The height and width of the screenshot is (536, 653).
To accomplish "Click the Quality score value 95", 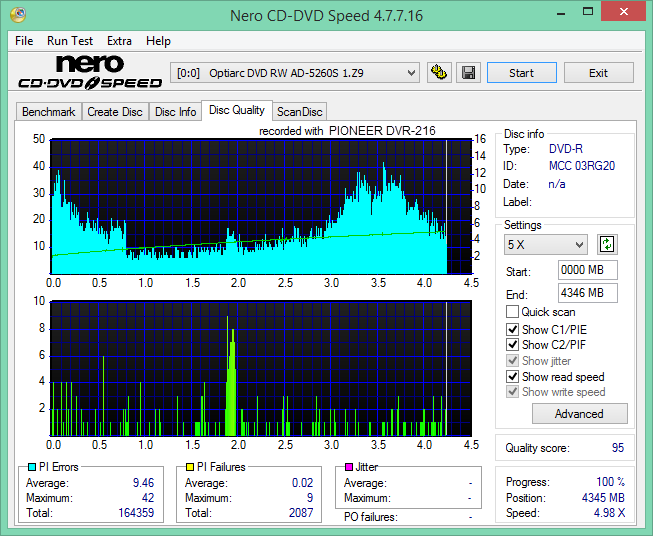I will coord(618,448).
